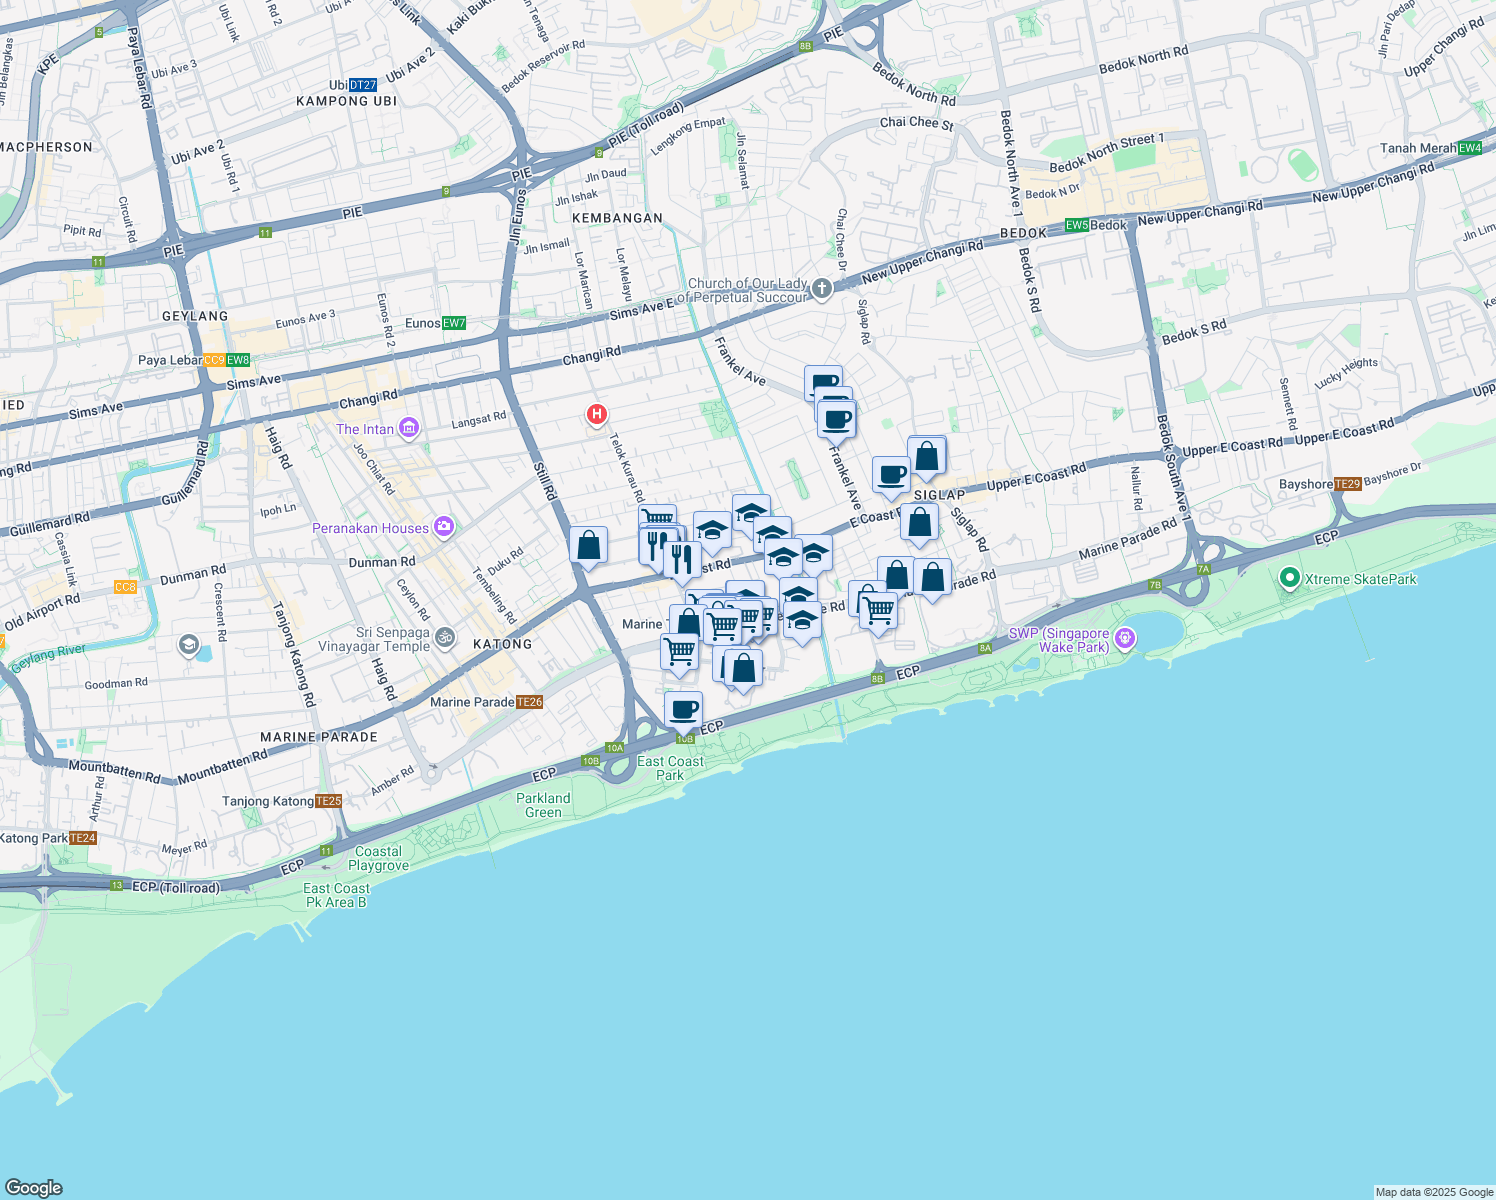
Task: Click the hospital marker near Changi Rd
Action: pyautogui.click(x=597, y=415)
